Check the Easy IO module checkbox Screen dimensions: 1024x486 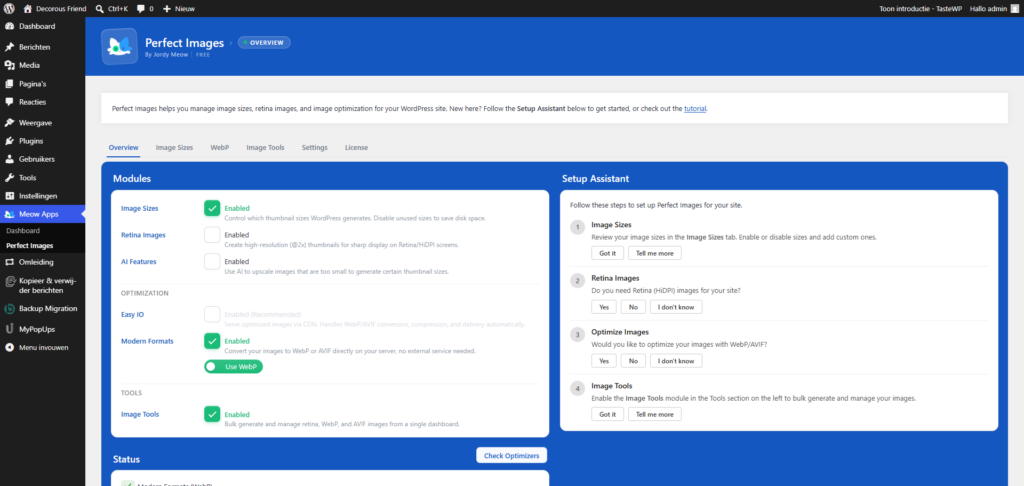point(212,315)
